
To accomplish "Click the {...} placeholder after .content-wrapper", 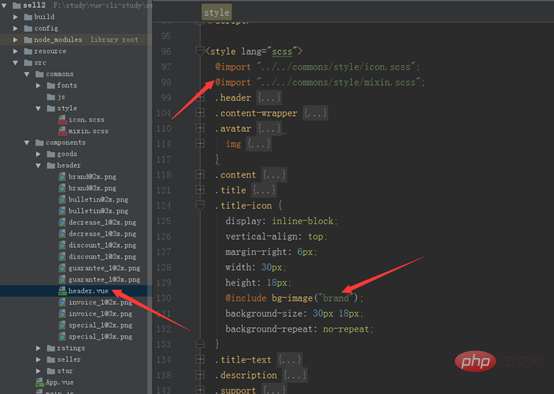I will pyautogui.click(x=316, y=113).
